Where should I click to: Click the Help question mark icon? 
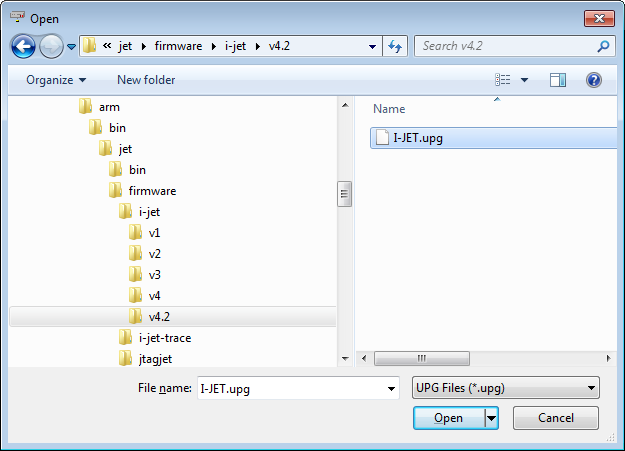point(593,80)
